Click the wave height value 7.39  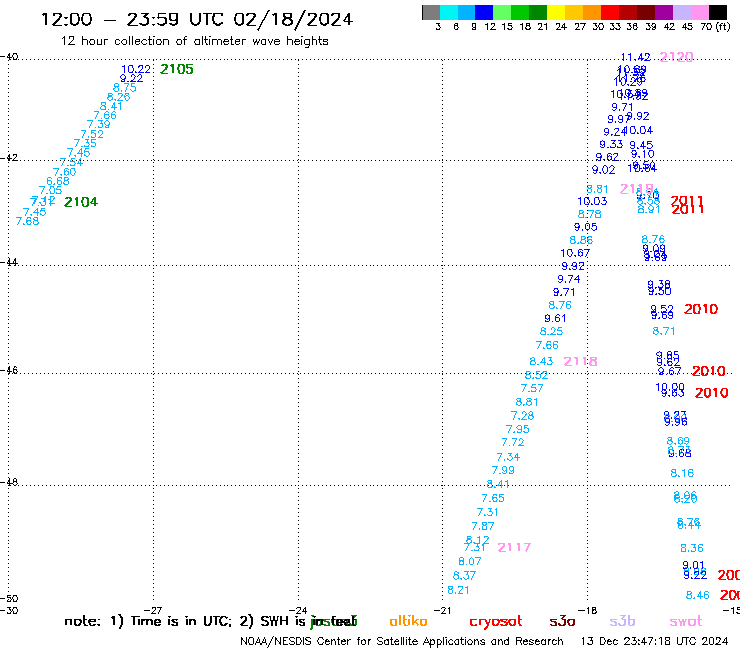98,124
